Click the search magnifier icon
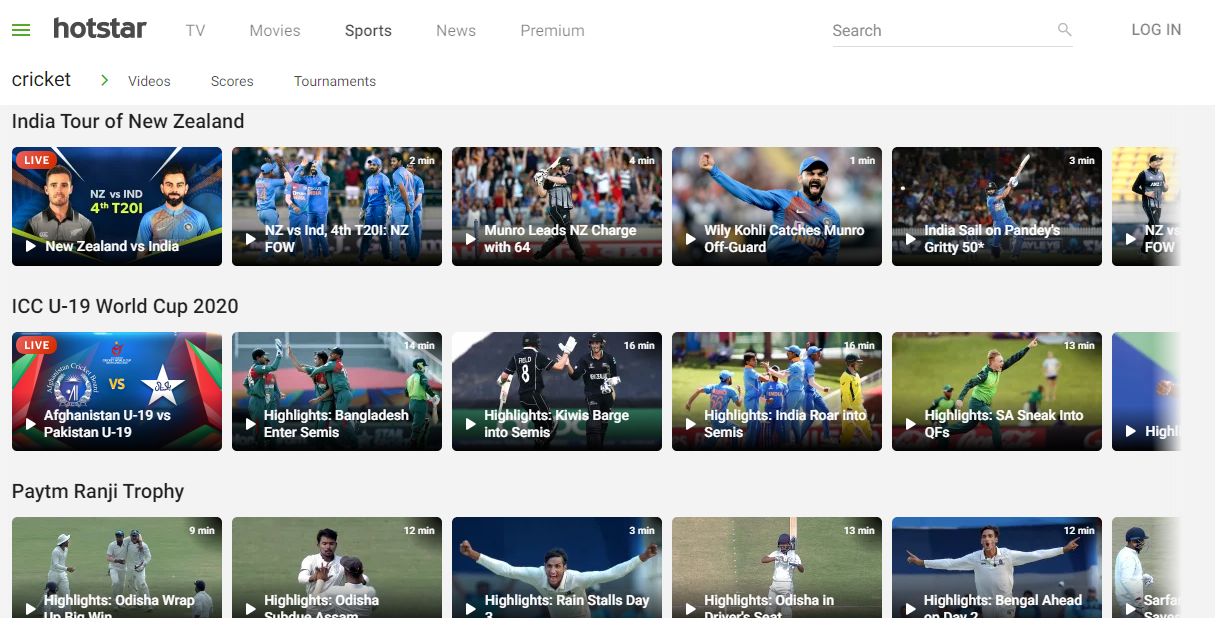 1064,30
